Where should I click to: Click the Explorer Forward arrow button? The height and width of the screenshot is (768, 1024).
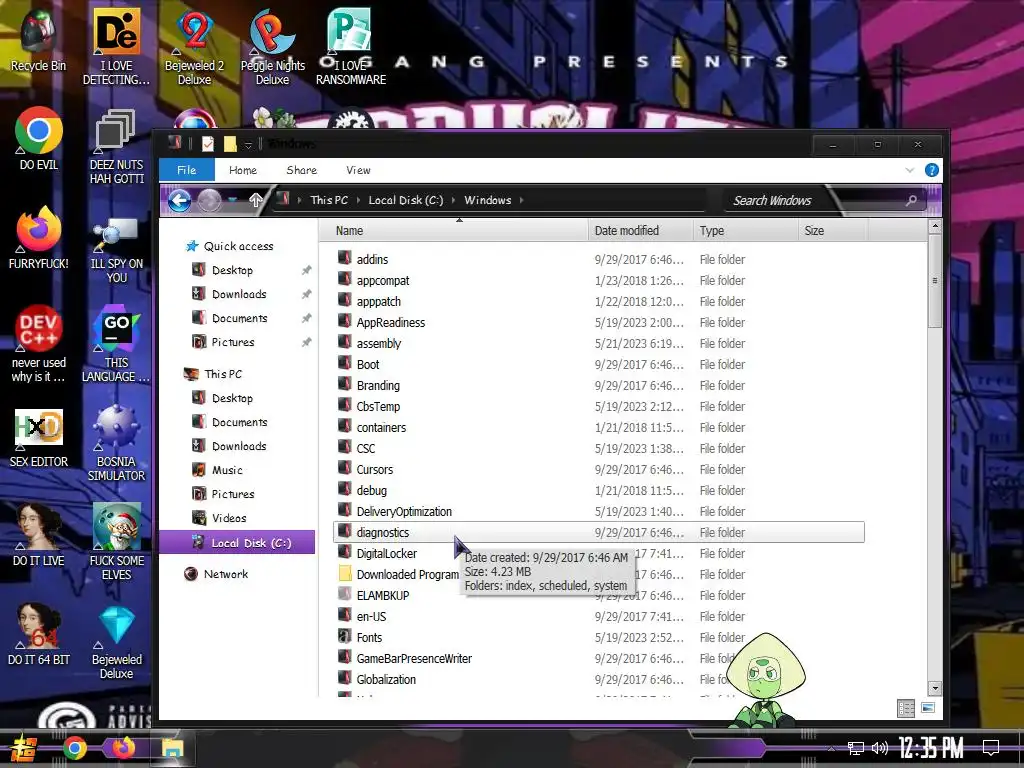(209, 200)
